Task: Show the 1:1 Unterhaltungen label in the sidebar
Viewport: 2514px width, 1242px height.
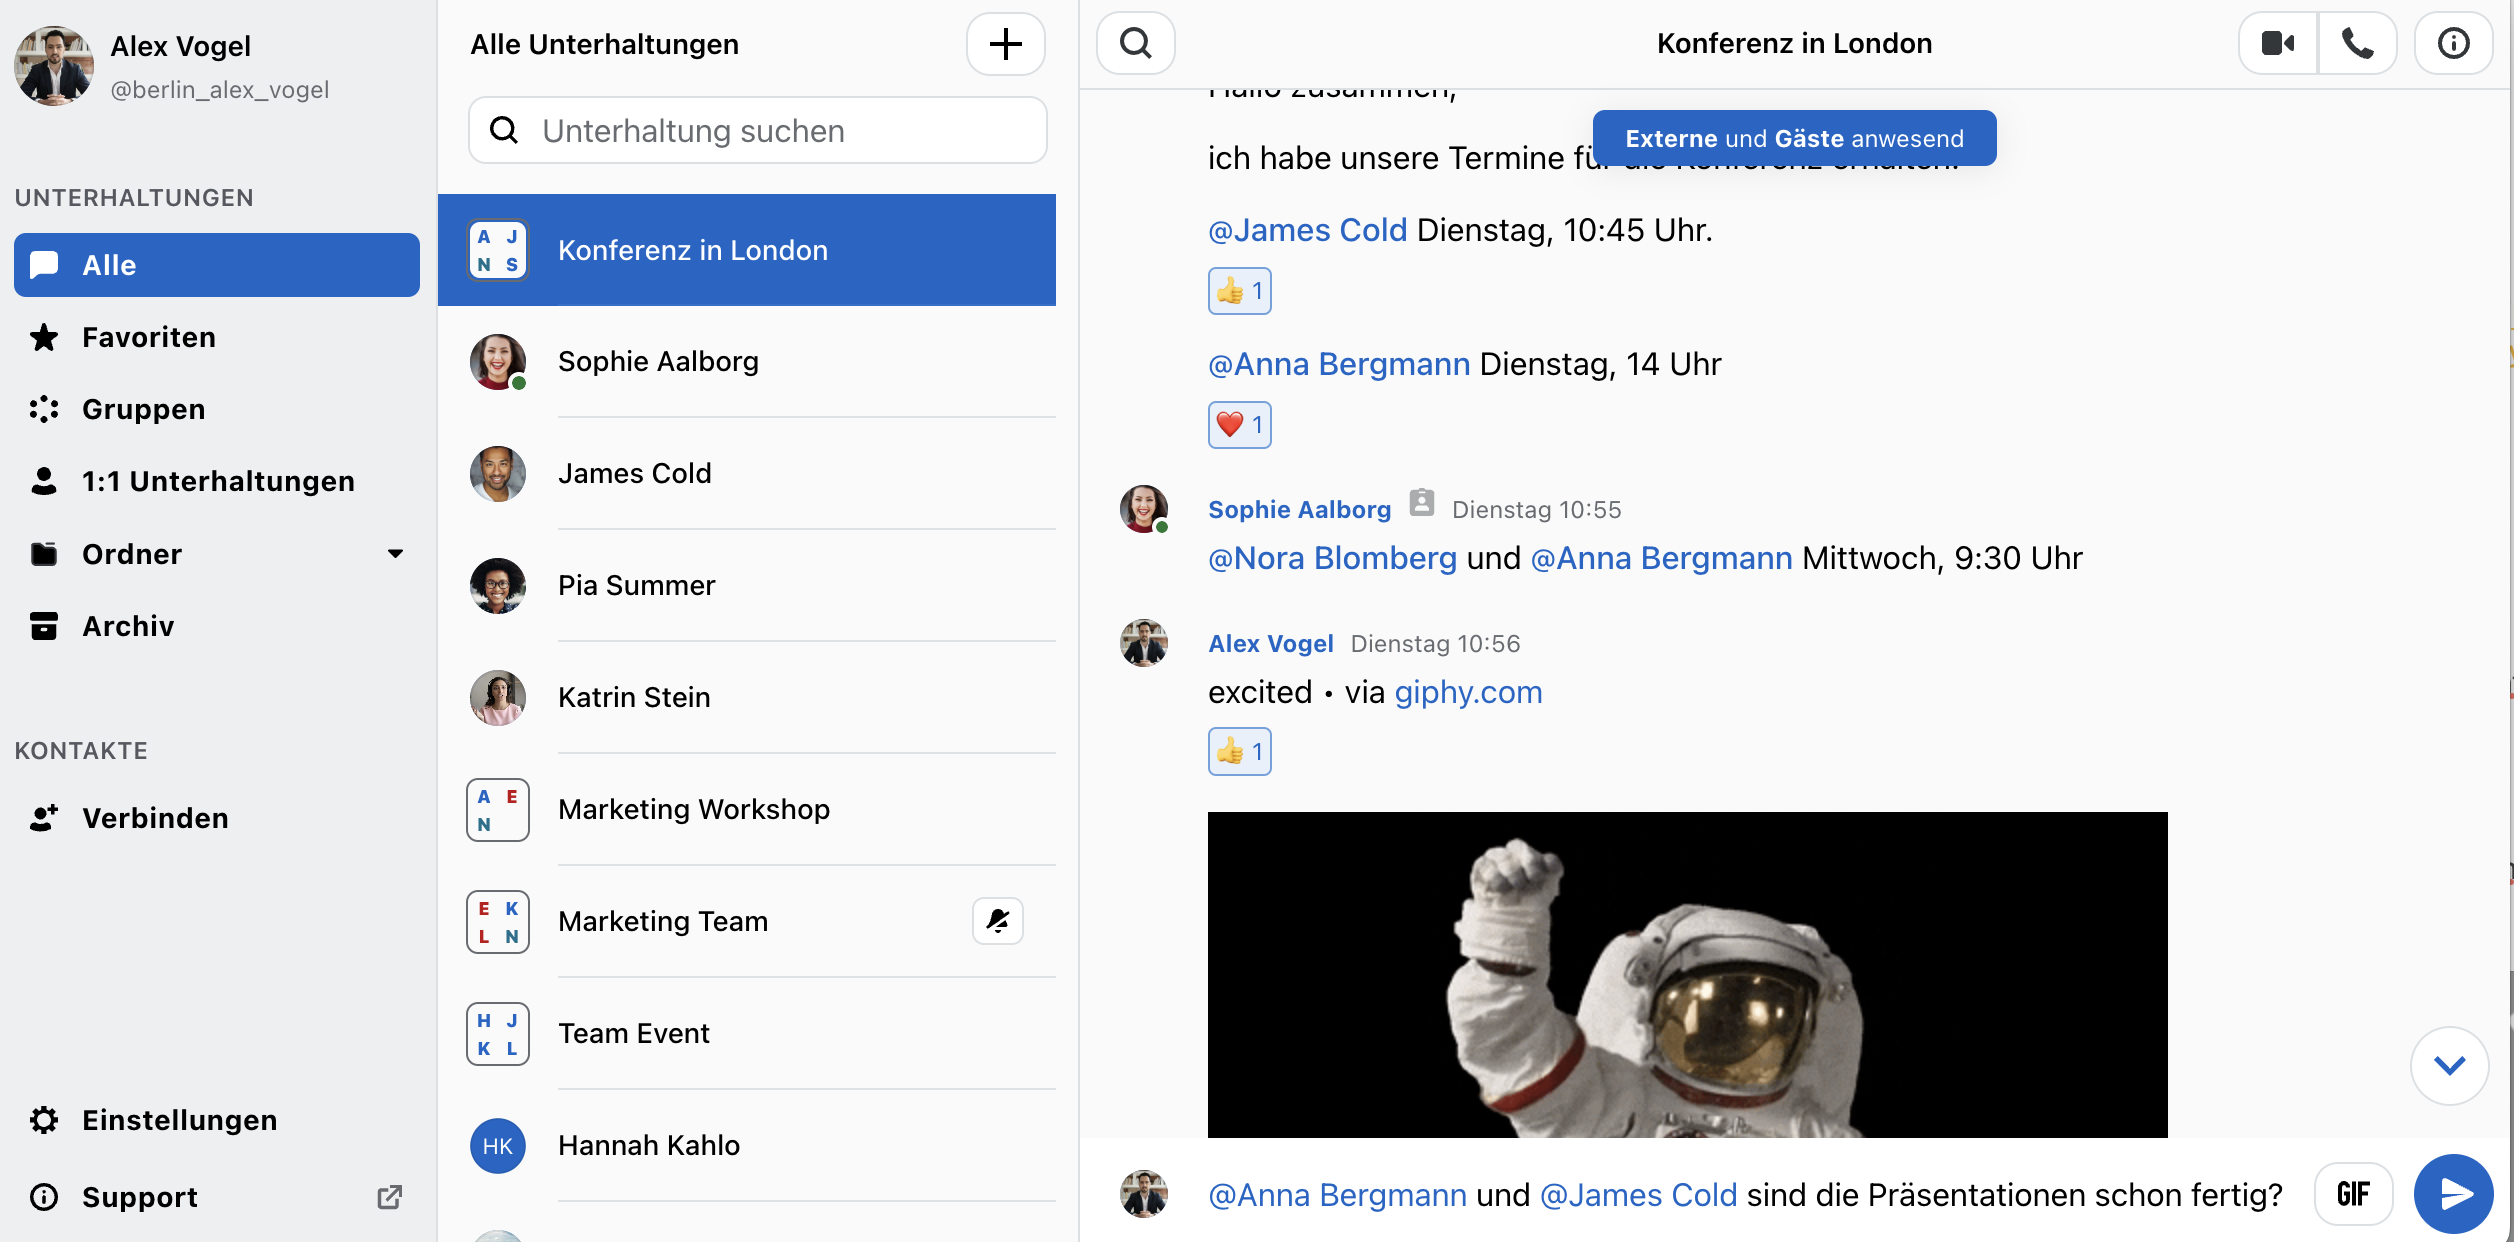Action: click(x=218, y=481)
